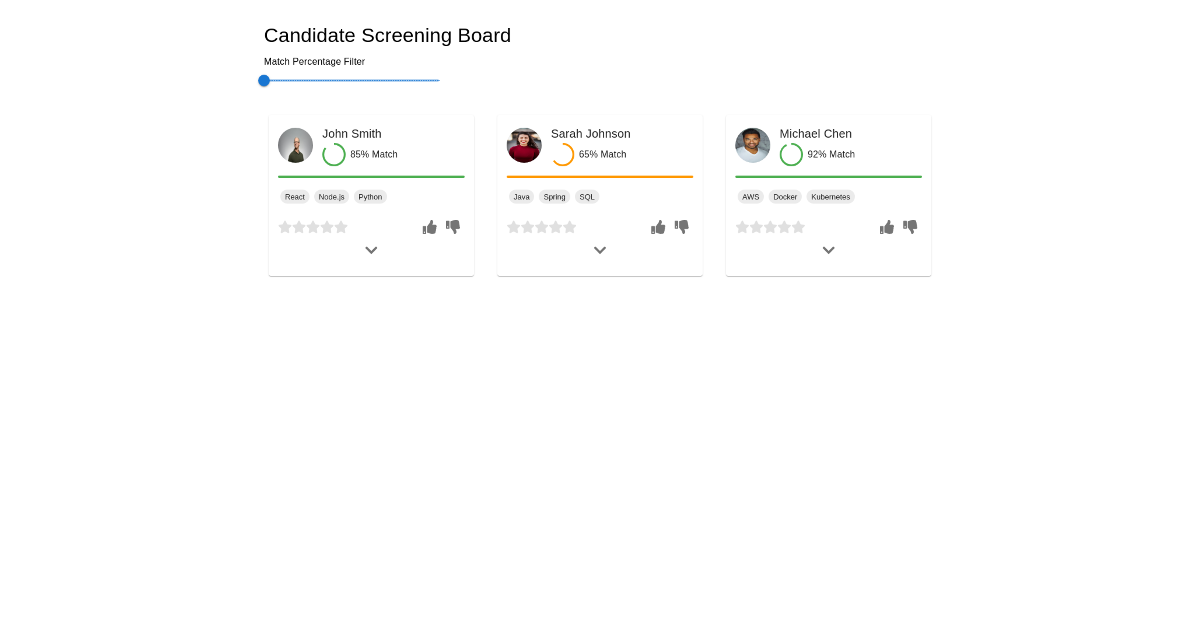
Task: Select the React skill chip
Action: coord(295,197)
